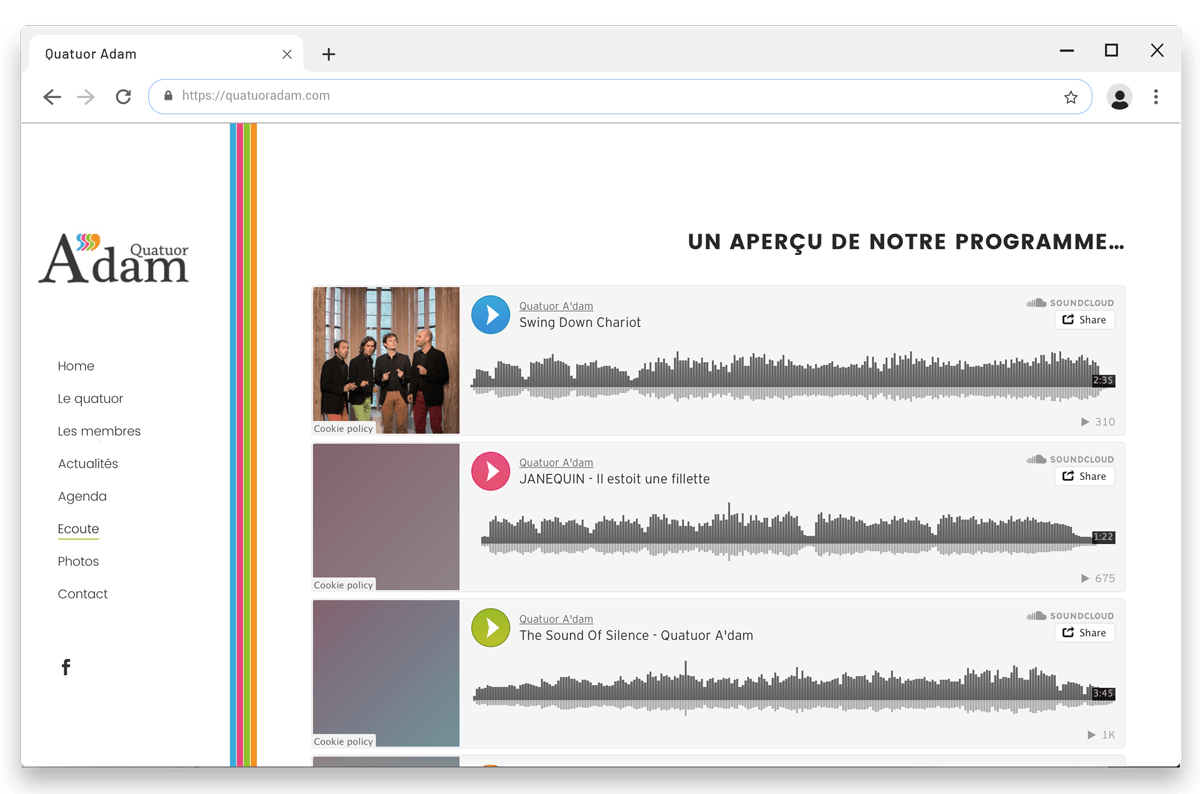Play the Swing Down Chariot track
Viewport: 1200px width, 794px height.
point(490,315)
